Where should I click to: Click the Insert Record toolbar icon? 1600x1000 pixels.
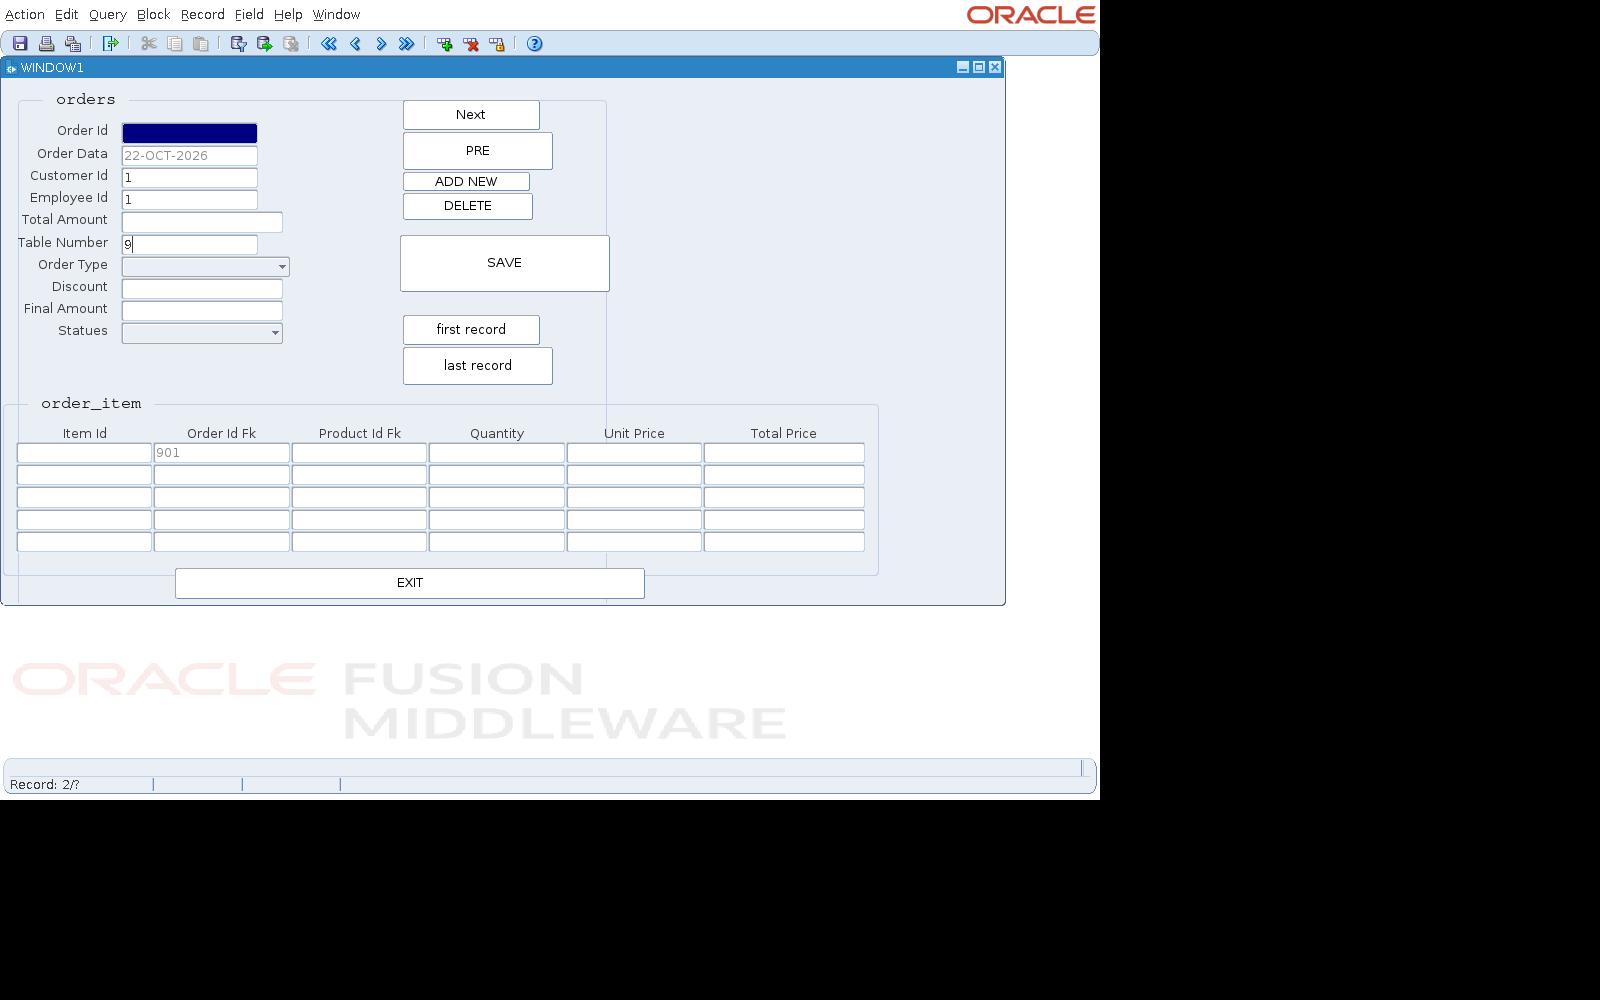pos(445,44)
